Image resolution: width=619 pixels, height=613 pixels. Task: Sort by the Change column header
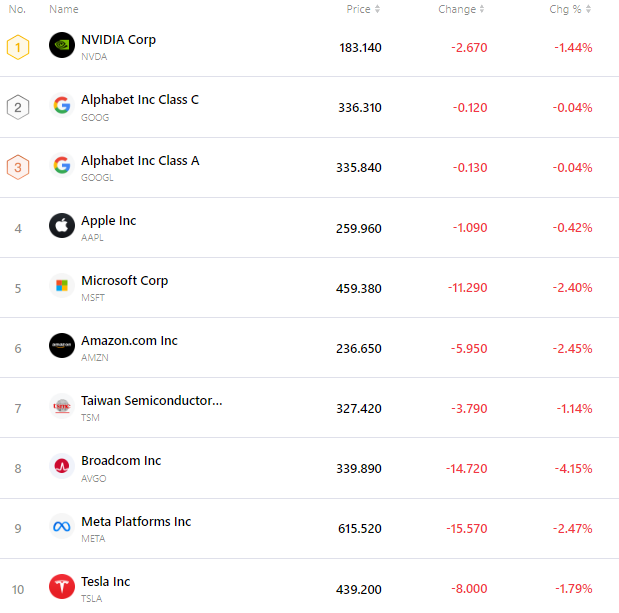(460, 9)
